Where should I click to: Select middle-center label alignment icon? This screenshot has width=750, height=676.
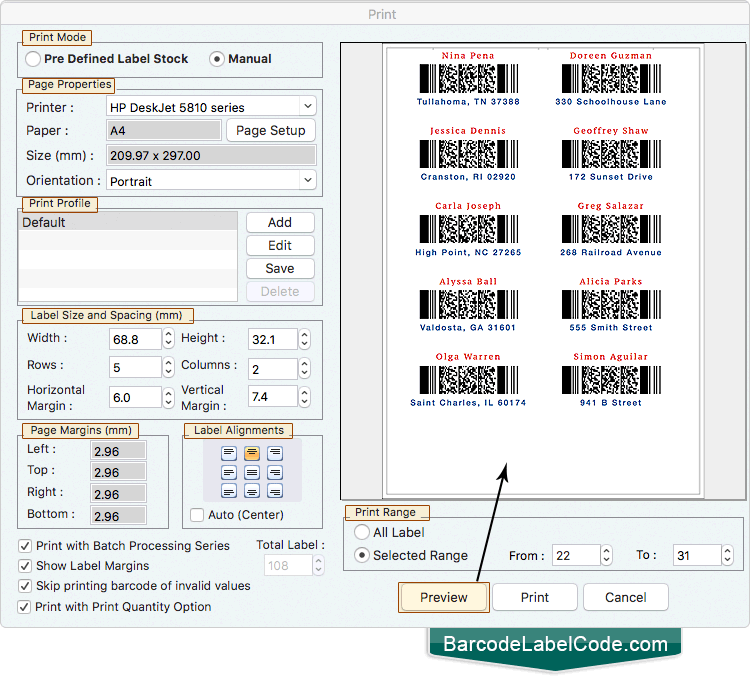point(252,473)
